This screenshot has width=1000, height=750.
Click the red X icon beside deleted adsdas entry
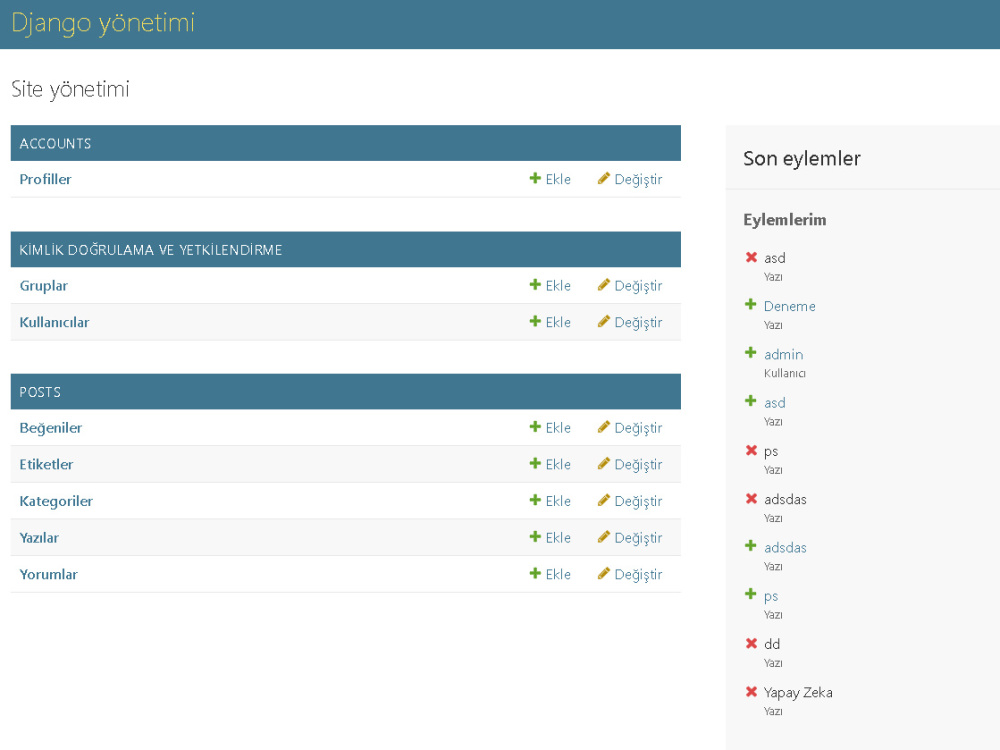click(x=751, y=499)
